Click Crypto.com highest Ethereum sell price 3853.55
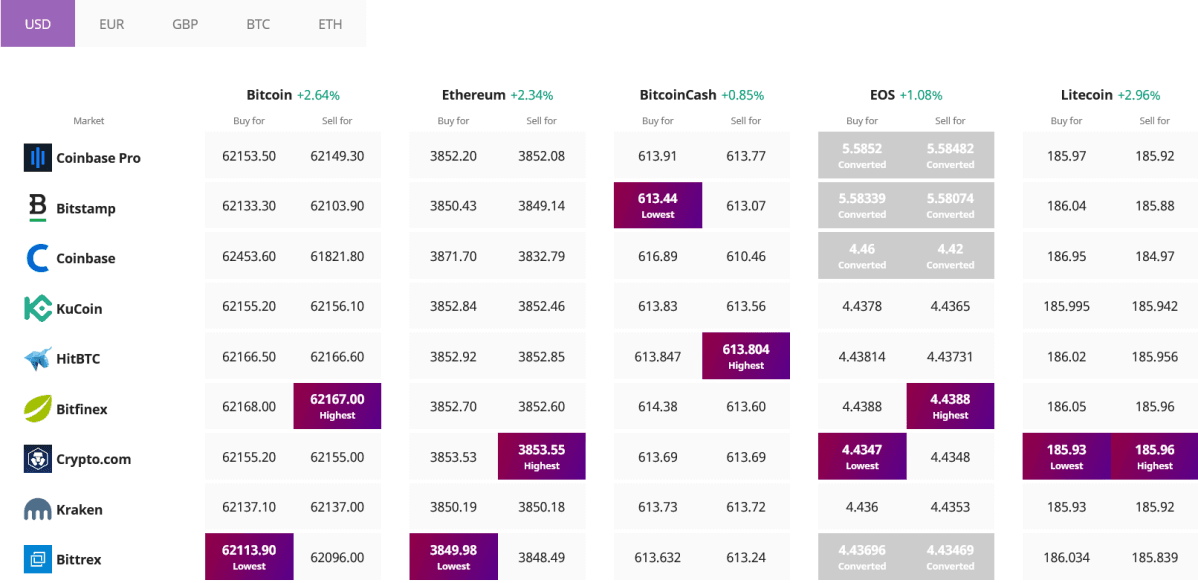 (x=542, y=456)
